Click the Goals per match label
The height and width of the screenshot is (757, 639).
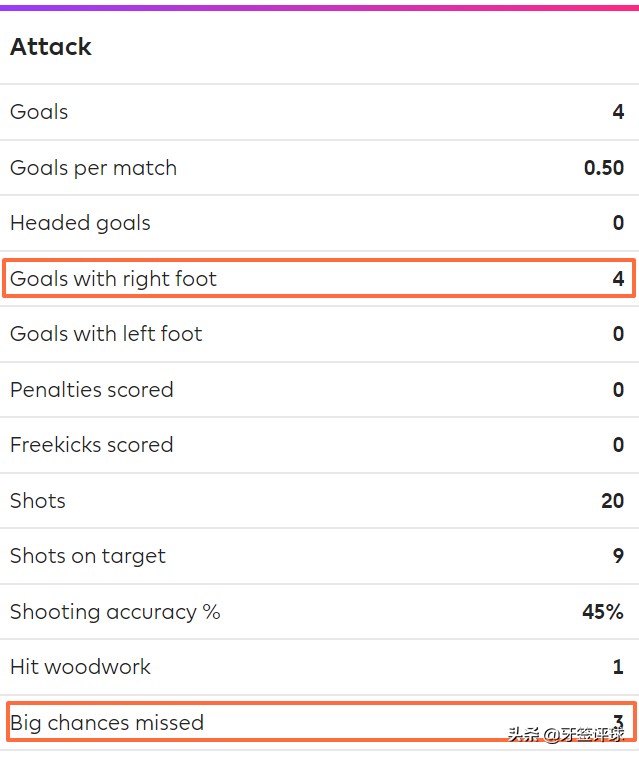93,168
